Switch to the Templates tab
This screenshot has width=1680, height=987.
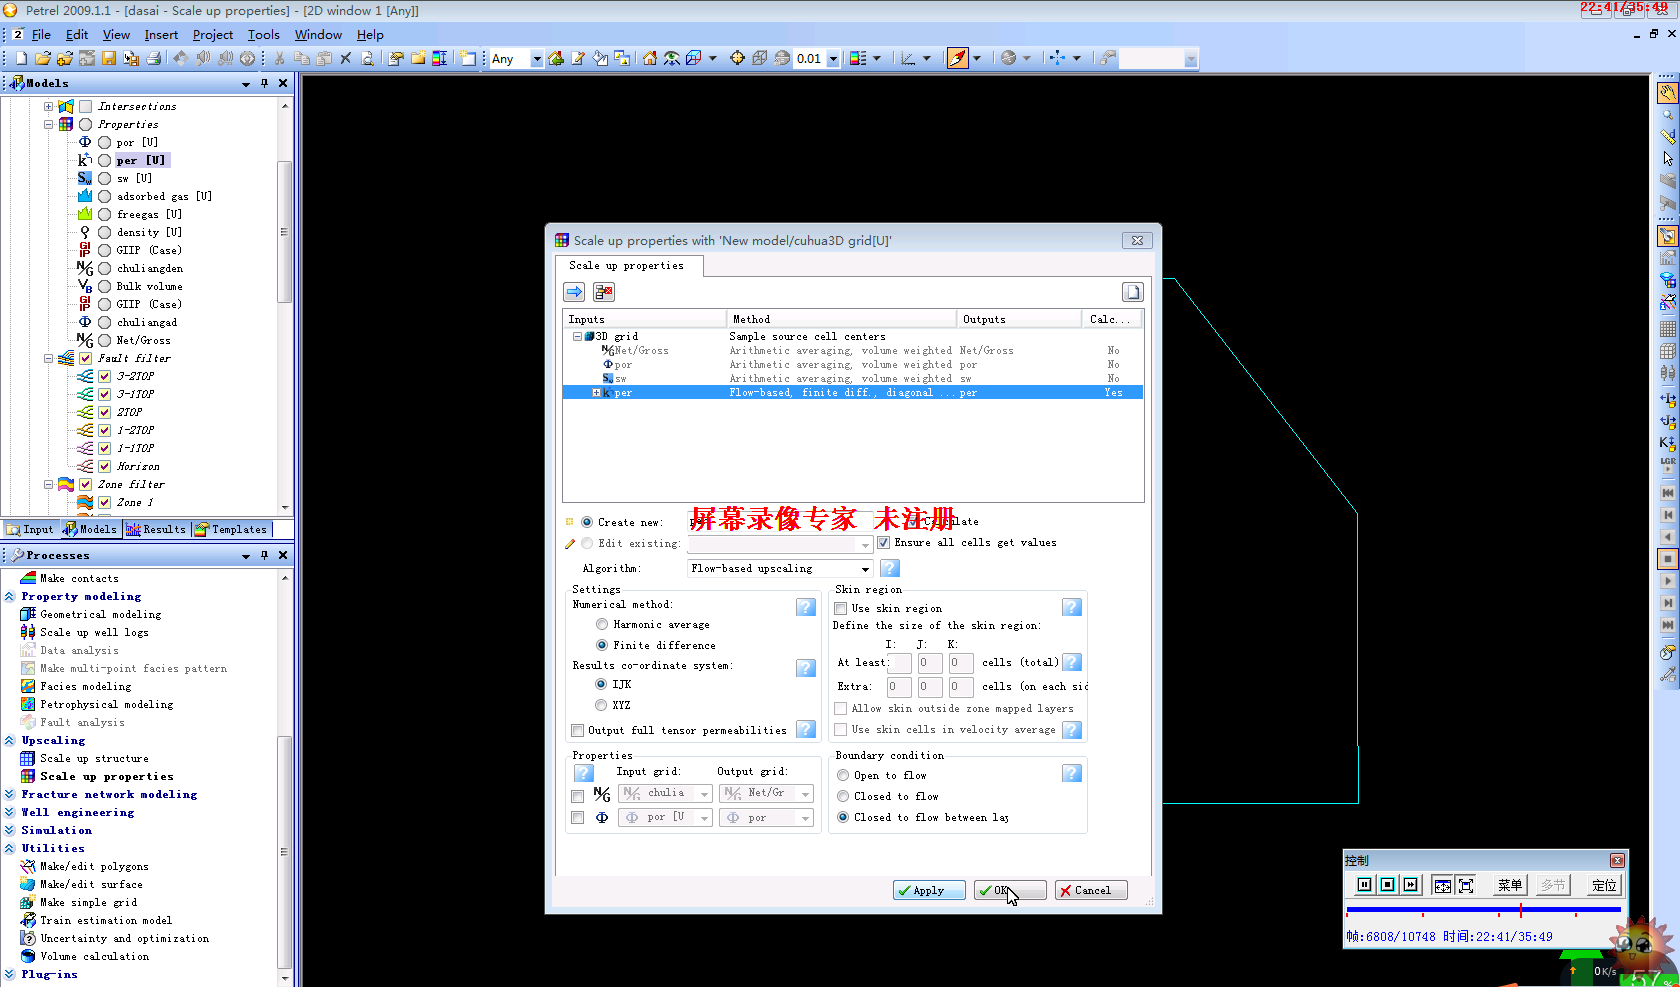coord(231,529)
